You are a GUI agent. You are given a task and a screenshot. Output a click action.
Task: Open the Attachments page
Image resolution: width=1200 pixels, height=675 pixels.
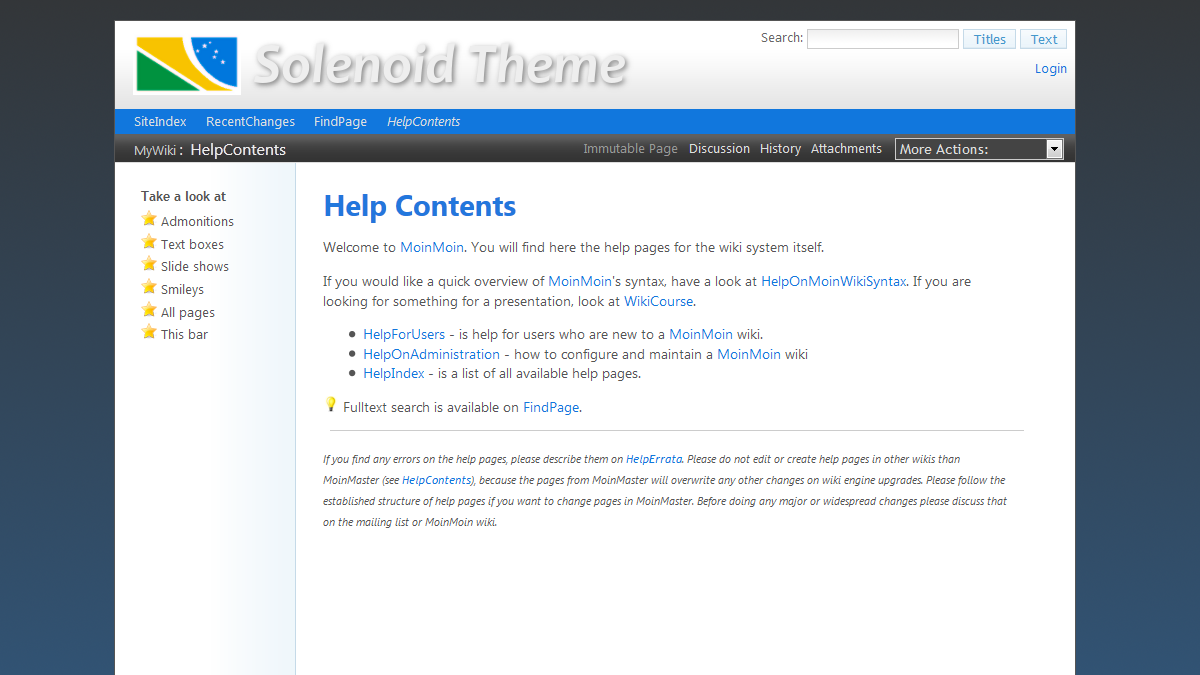(846, 149)
